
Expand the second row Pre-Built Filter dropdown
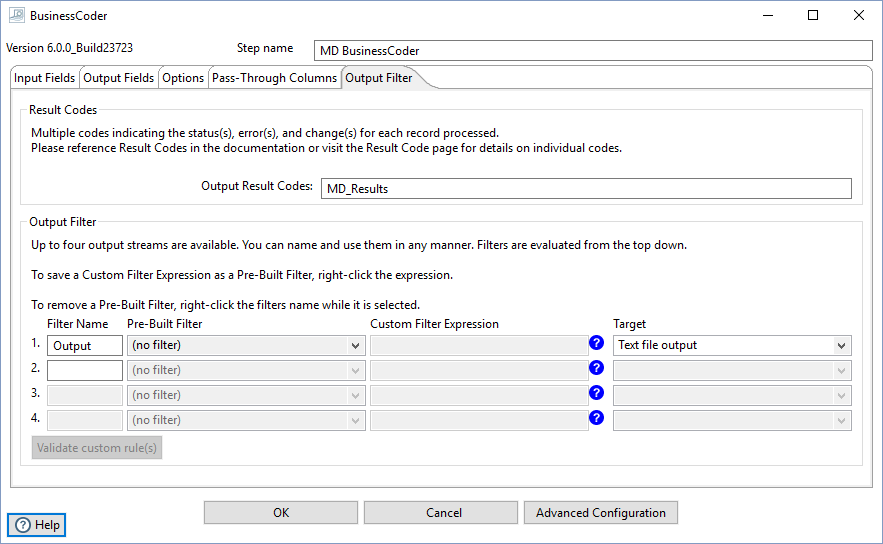tap(245, 370)
